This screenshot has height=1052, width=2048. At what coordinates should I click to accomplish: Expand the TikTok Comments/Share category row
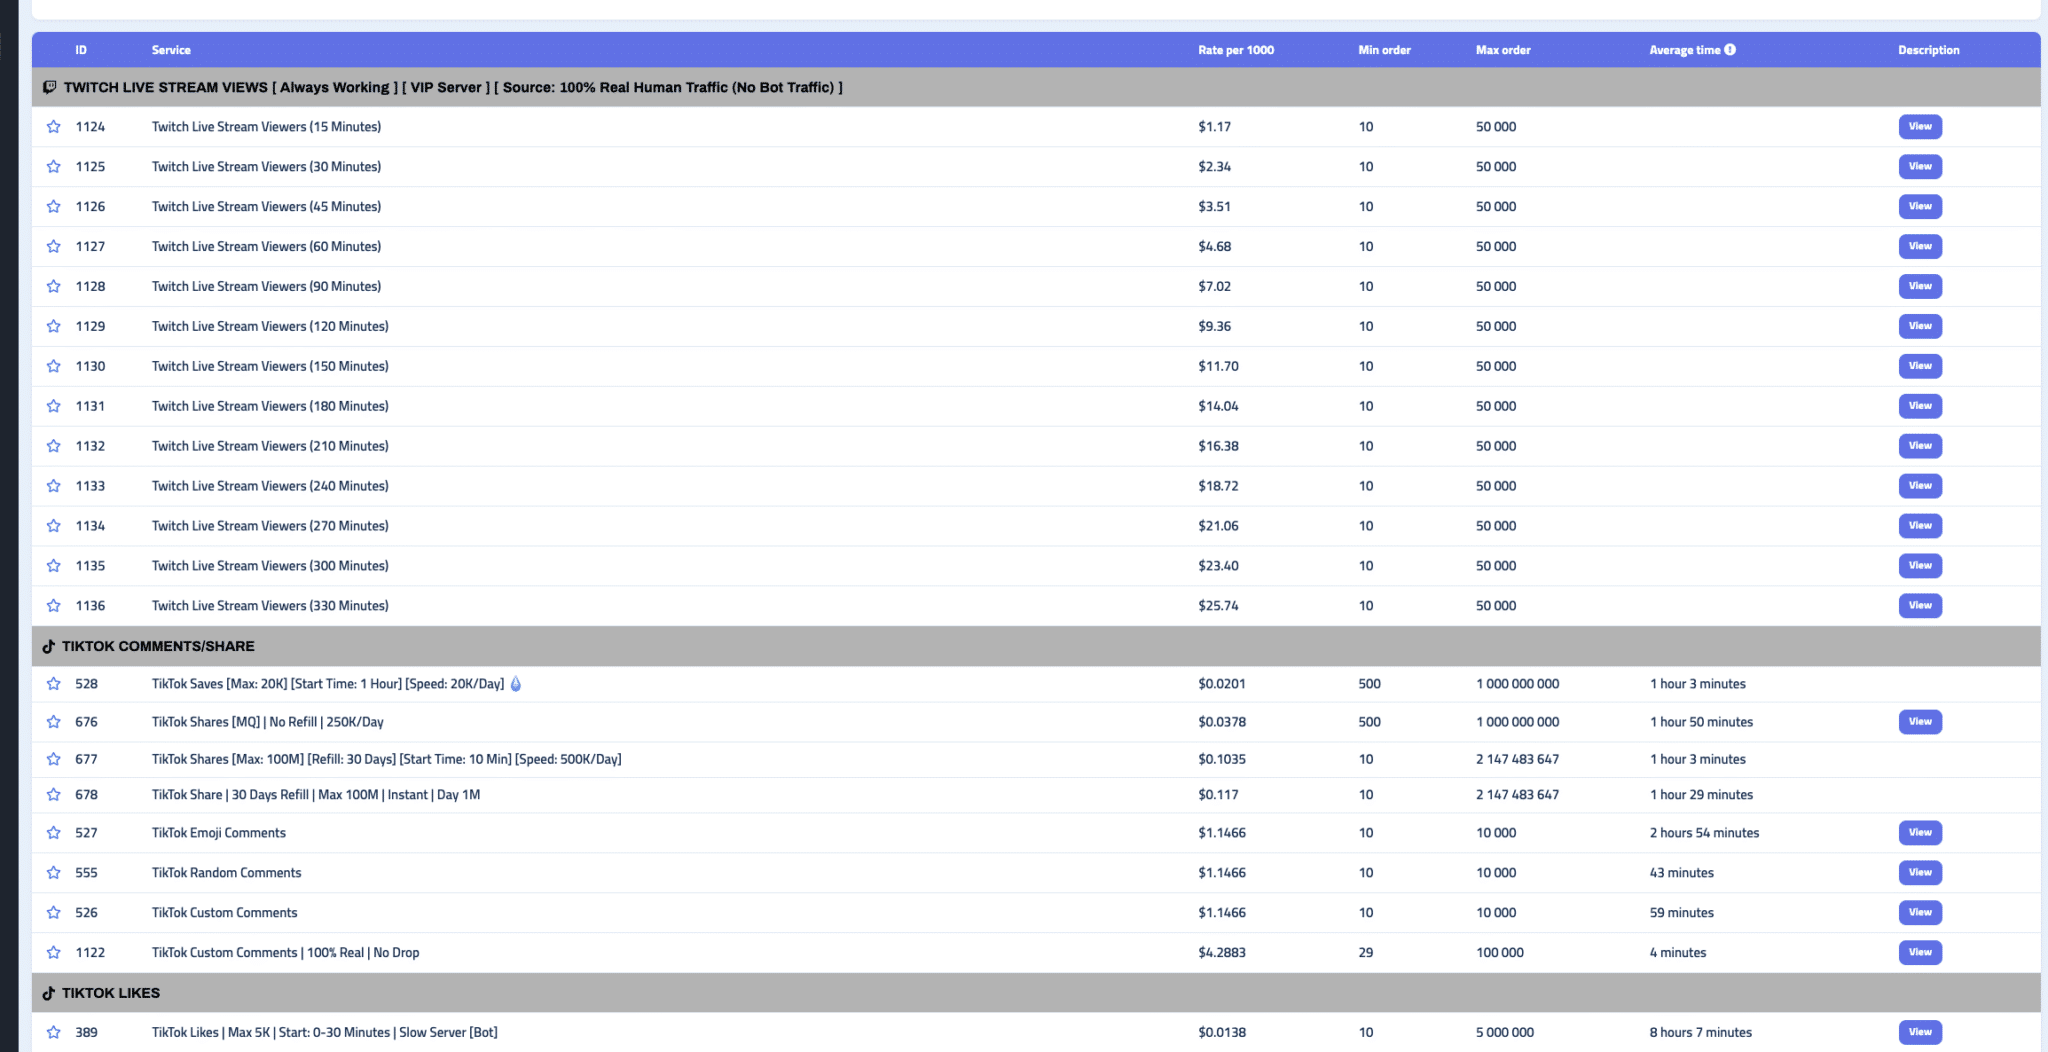158,647
